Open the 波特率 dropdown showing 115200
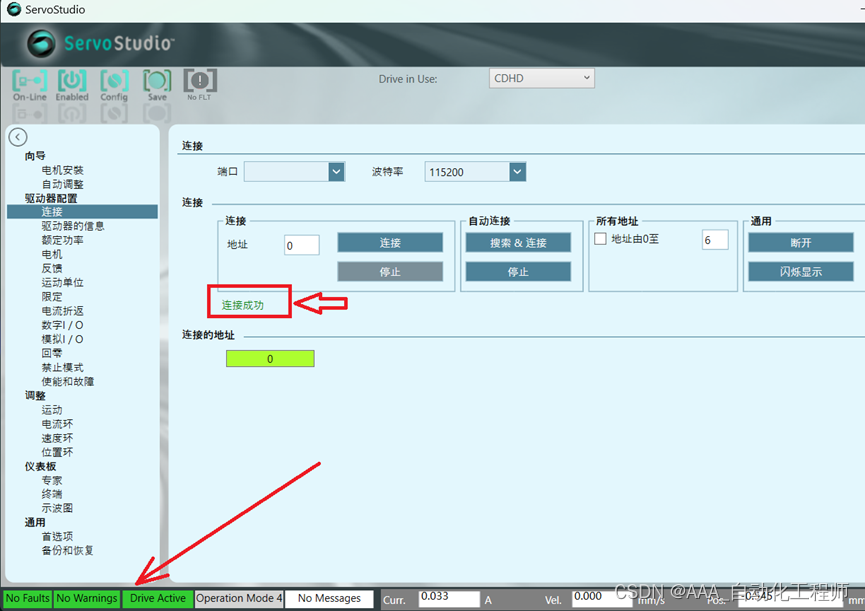 [475, 171]
